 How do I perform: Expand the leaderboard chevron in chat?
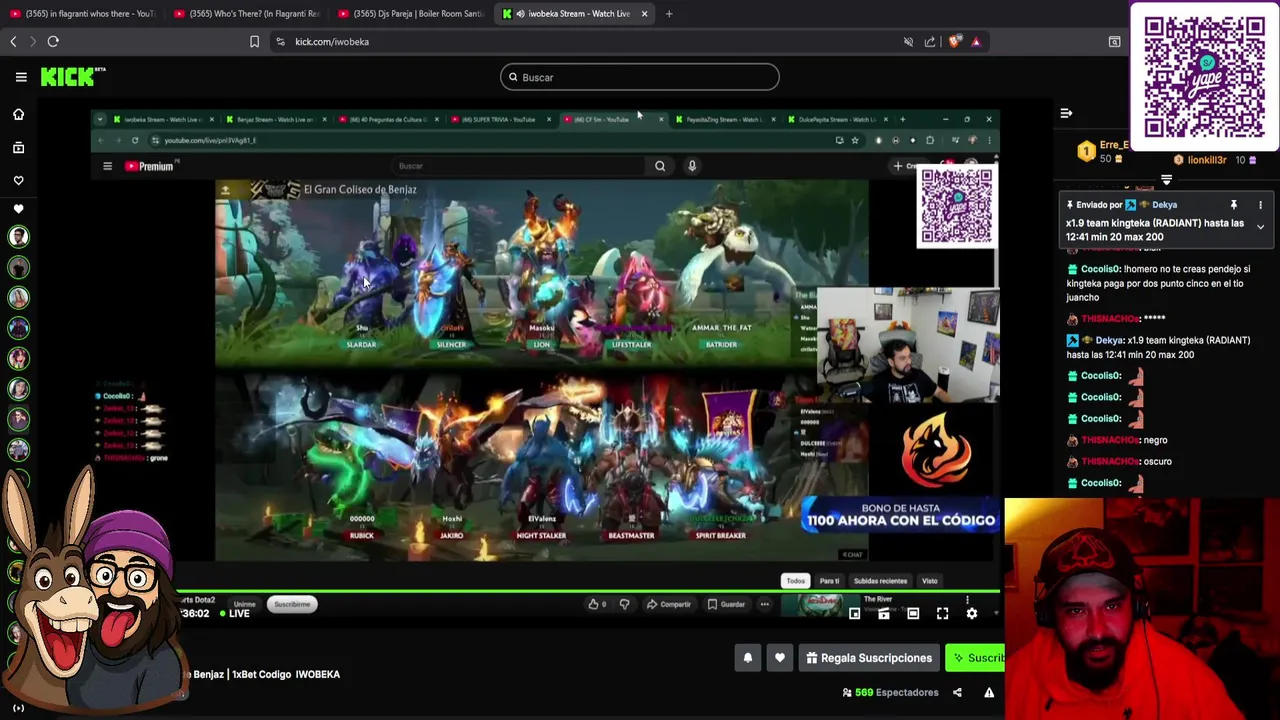1166,181
